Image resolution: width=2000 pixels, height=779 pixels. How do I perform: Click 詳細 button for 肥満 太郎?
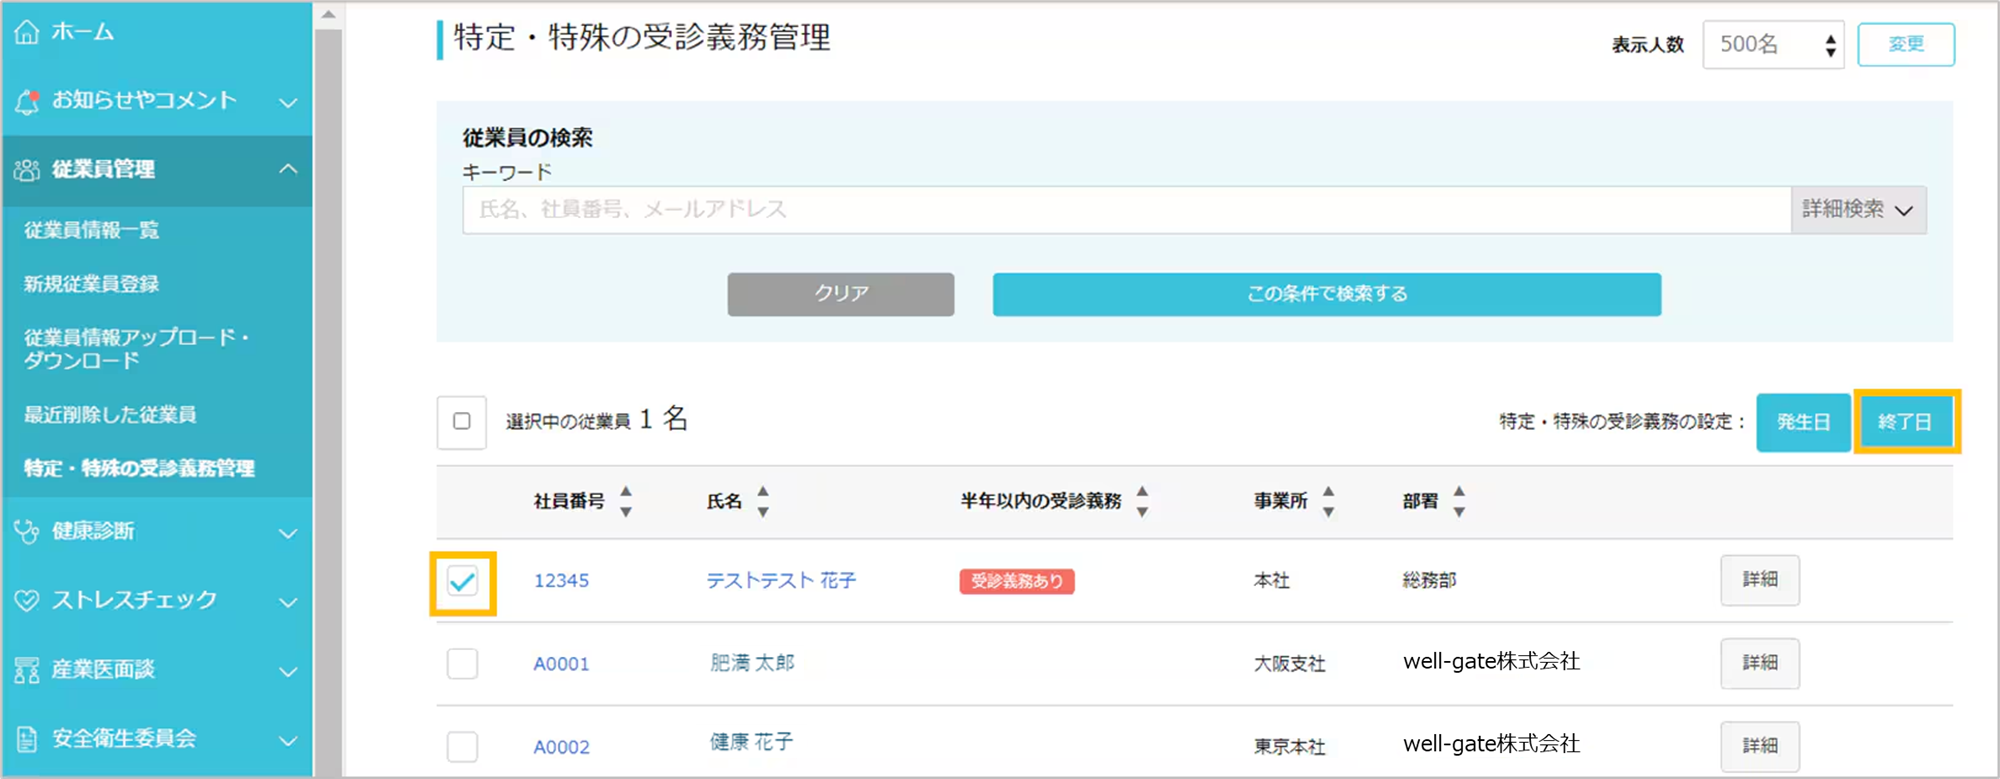click(x=1760, y=663)
